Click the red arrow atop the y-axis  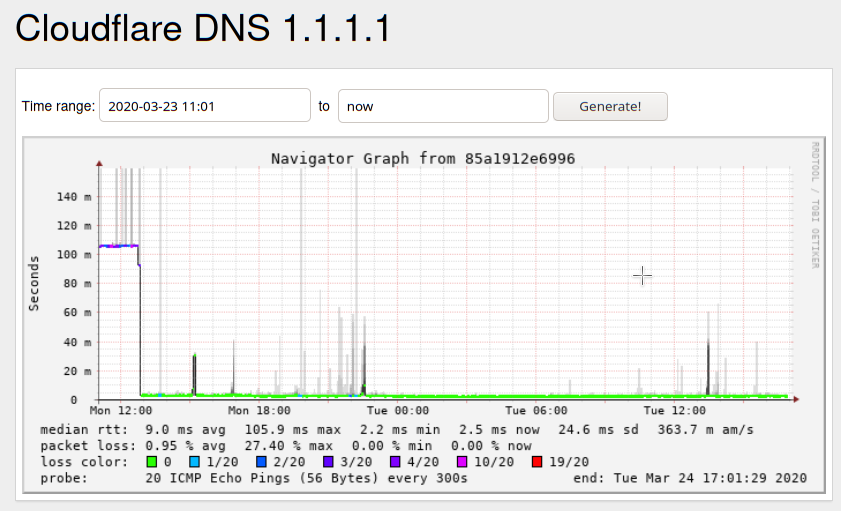click(99, 163)
